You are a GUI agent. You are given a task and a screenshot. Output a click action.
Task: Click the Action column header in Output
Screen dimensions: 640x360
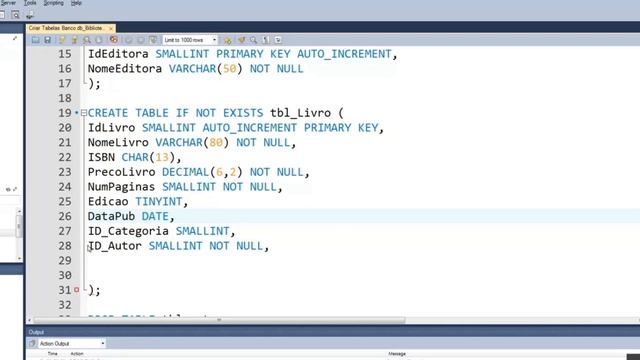click(x=77, y=354)
